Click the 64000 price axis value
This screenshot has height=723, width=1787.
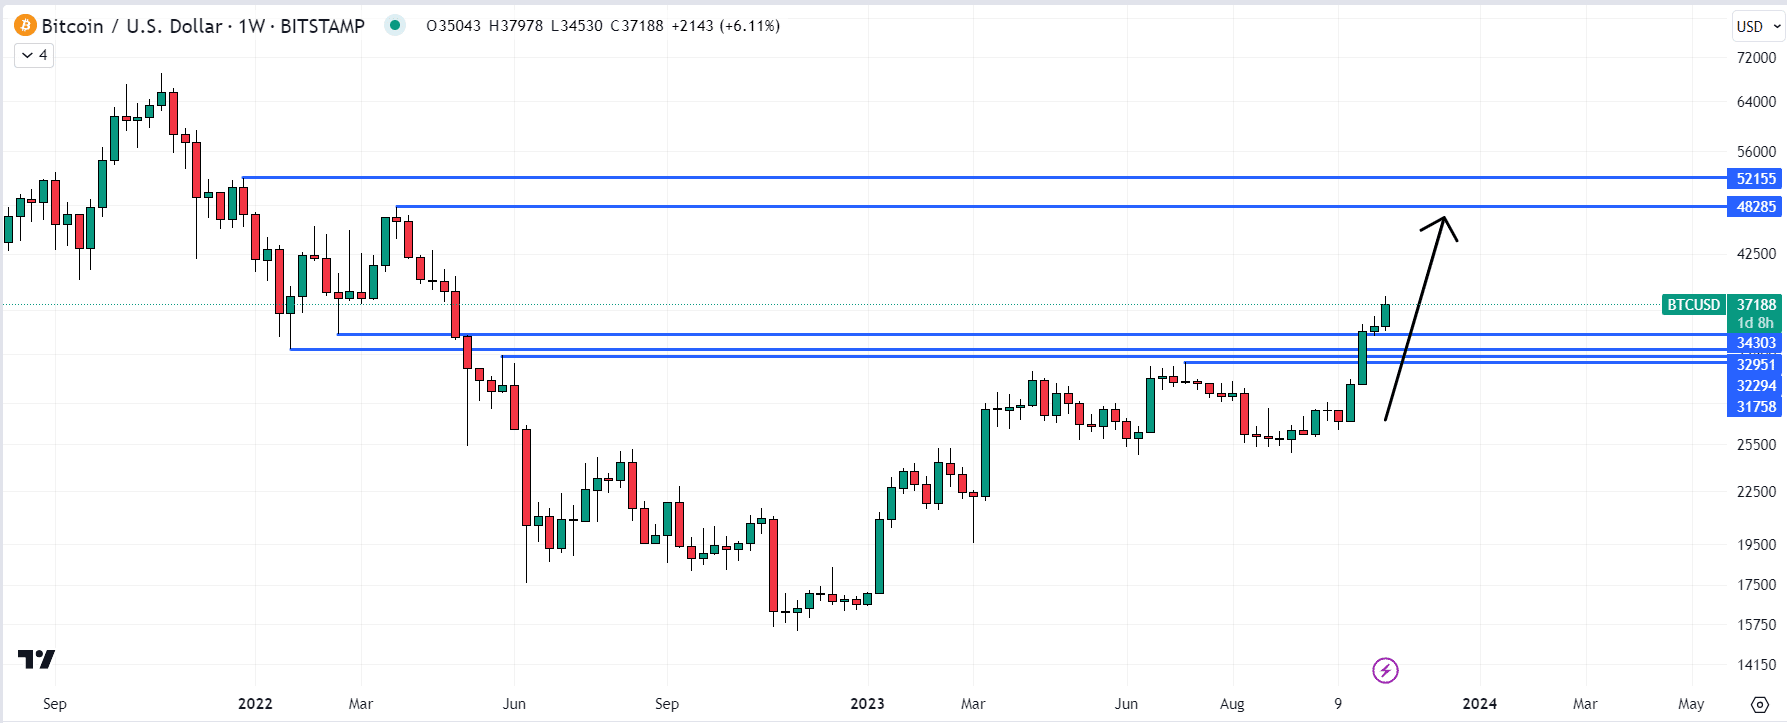[1756, 101]
